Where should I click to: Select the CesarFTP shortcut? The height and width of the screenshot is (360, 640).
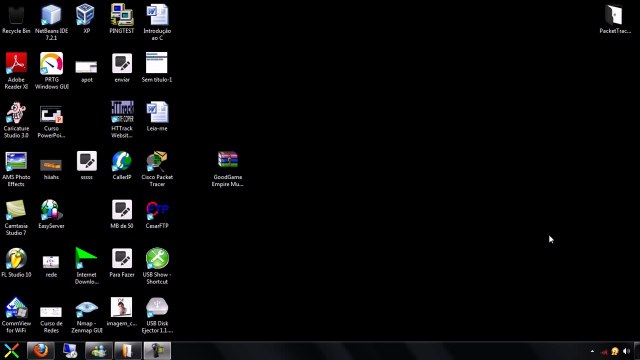click(x=157, y=214)
